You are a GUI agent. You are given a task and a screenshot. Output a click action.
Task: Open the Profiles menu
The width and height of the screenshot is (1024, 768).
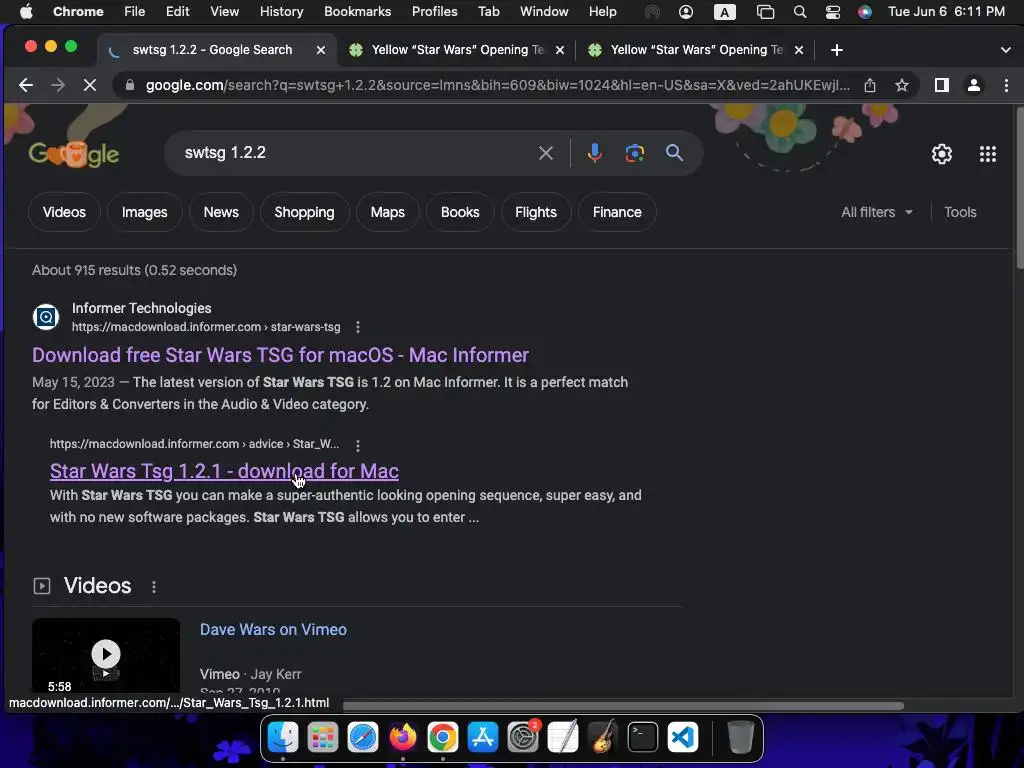pos(434,11)
